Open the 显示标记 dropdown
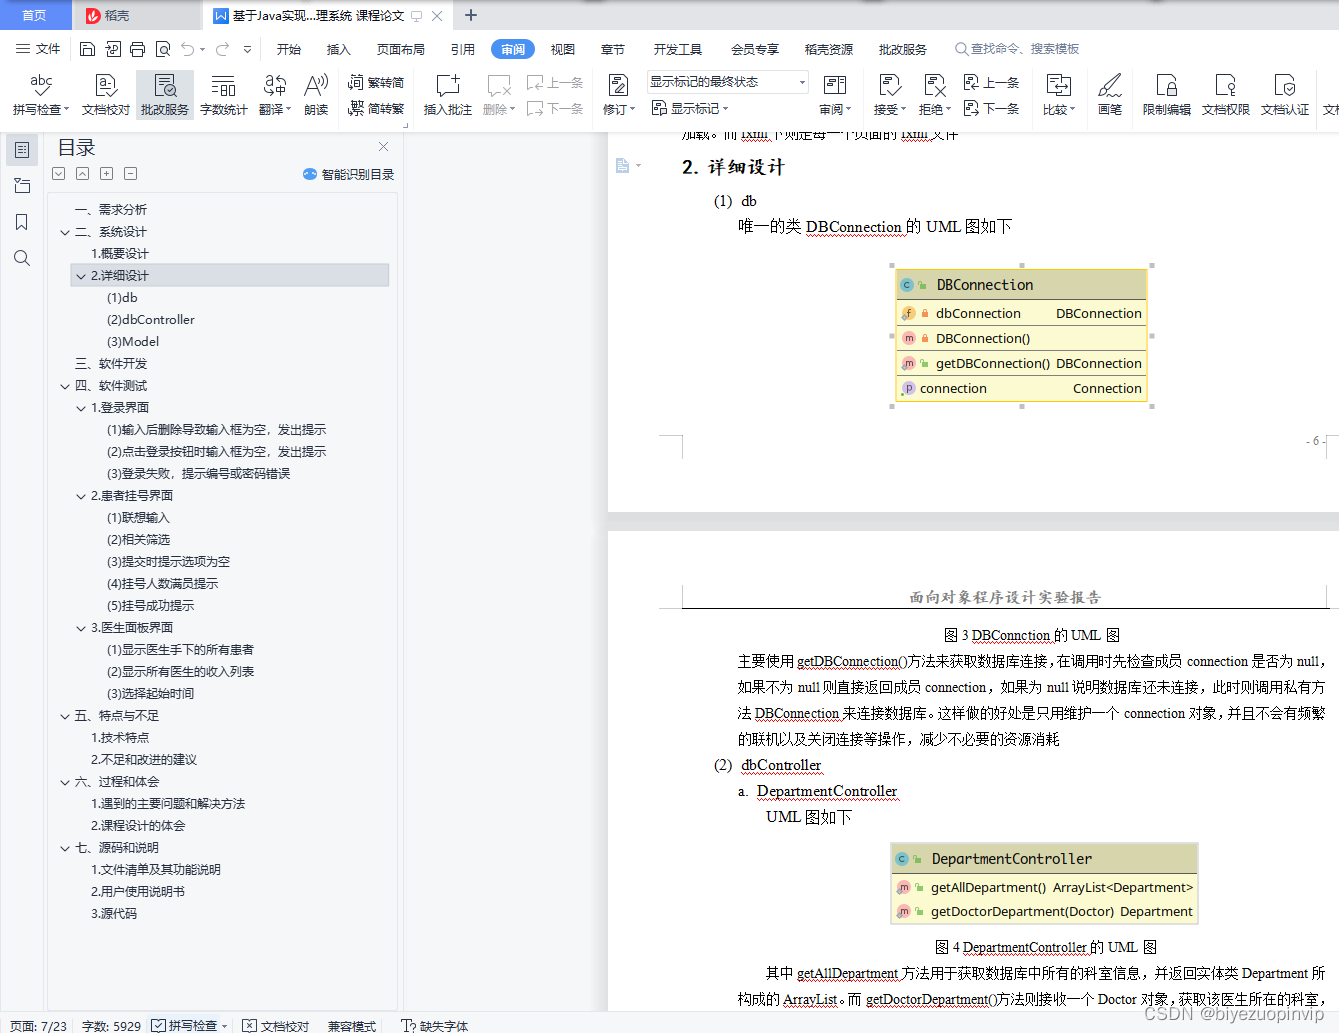The width and height of the screenshot is (1339, 1033). pos(690,108)
